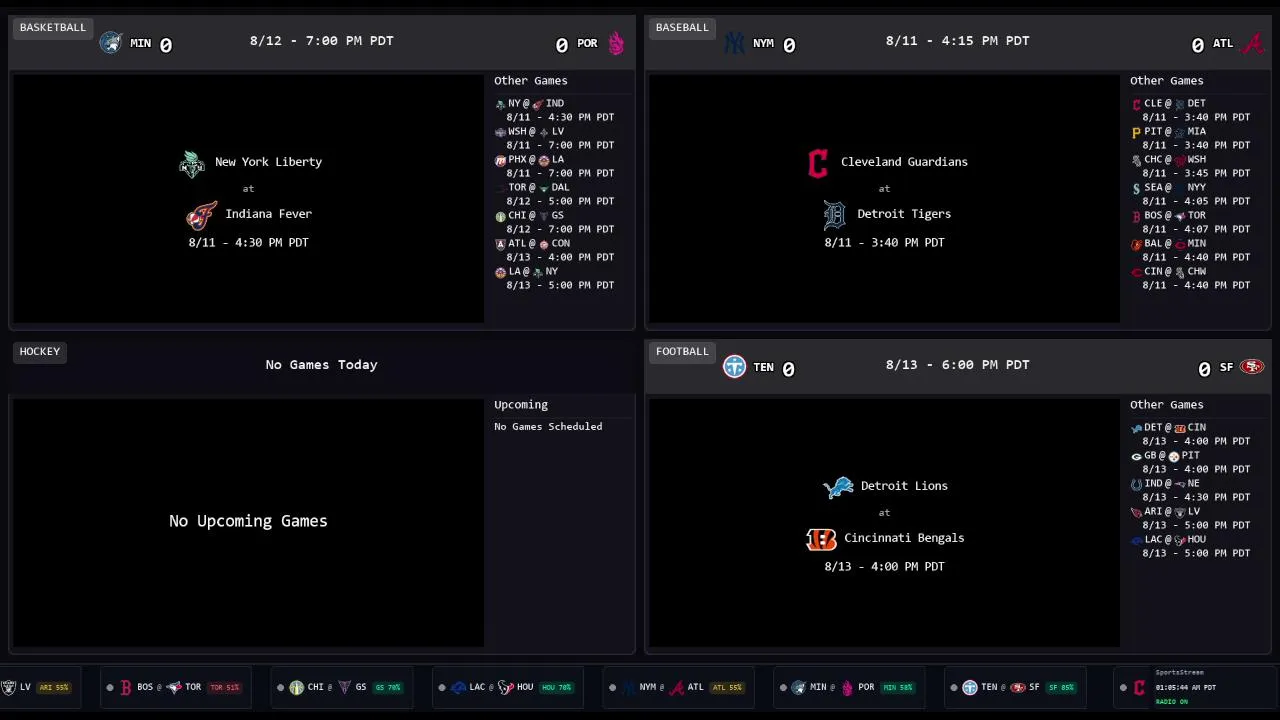
Task: Click the ATL 55% probability badge
Action: click(727, 688)
